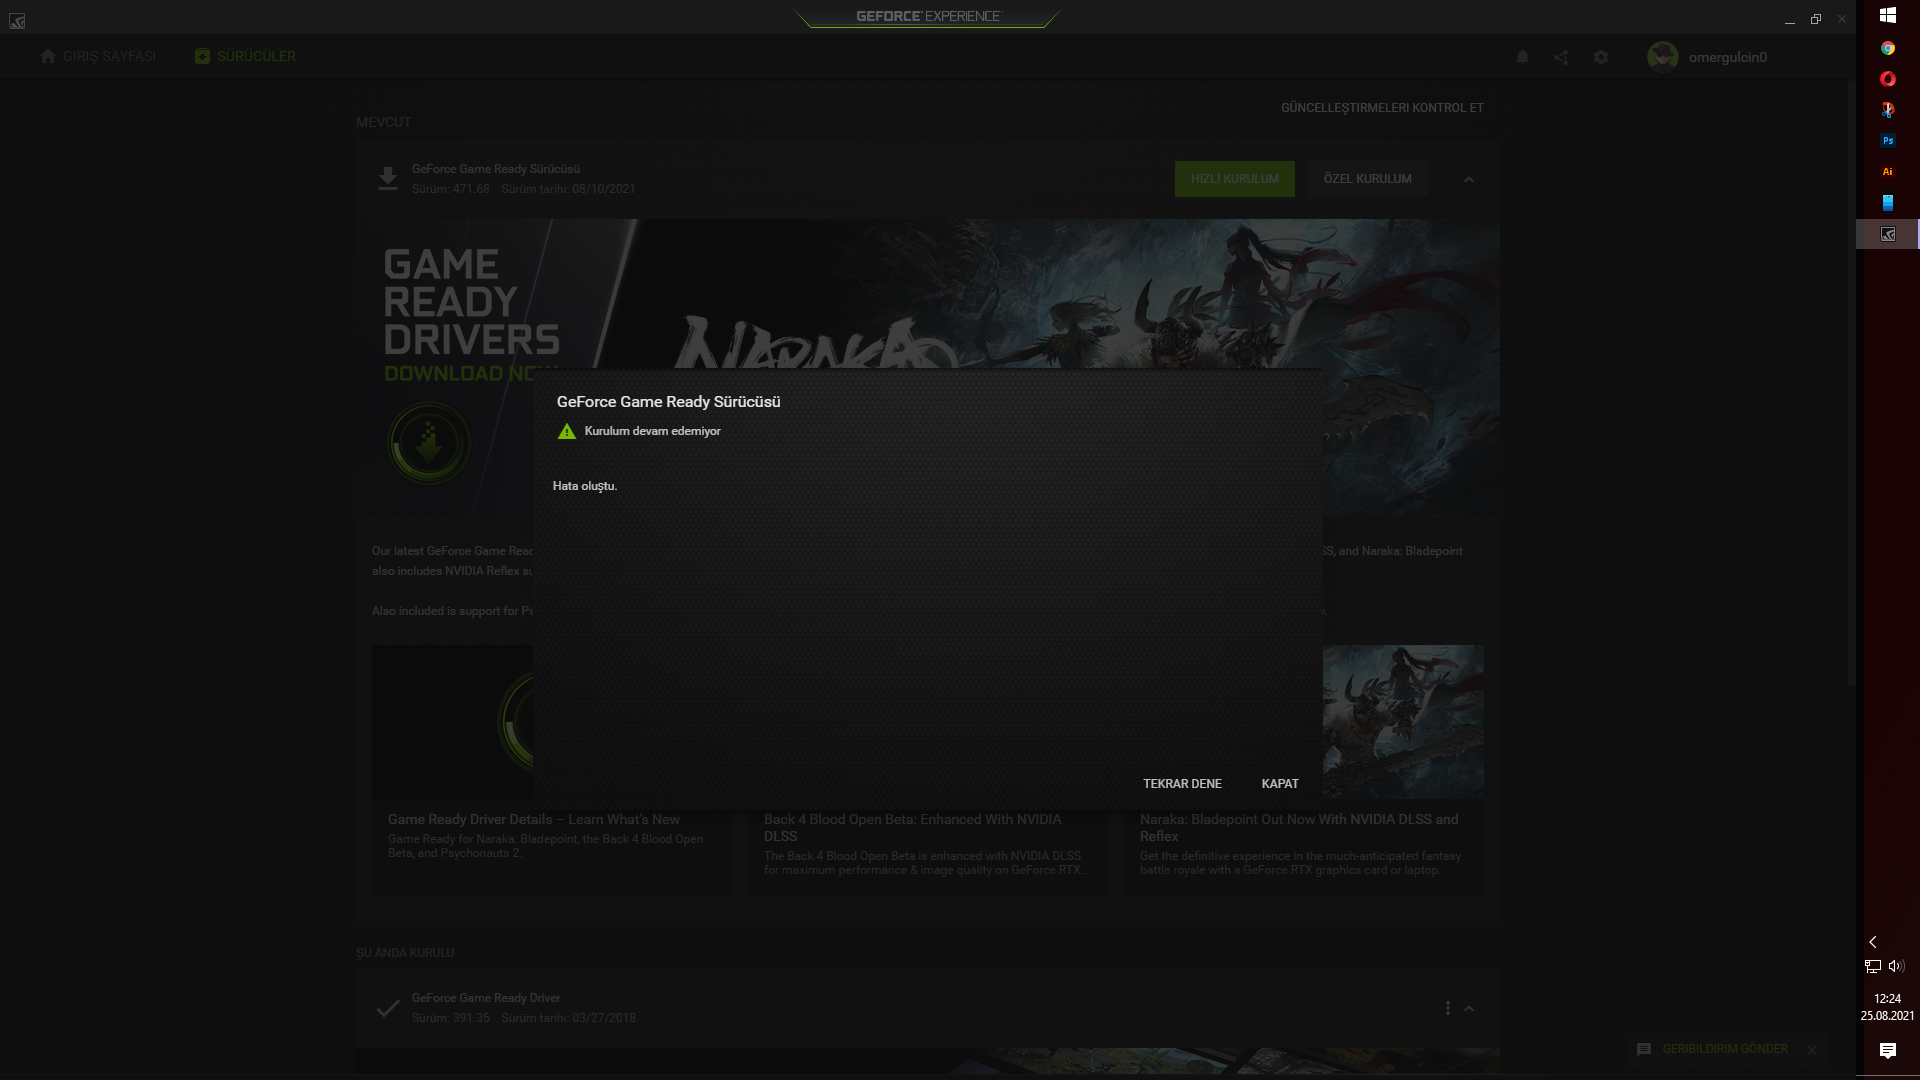Go to Giriş Sayfası tab
1920x1080 pixels.
98,57
